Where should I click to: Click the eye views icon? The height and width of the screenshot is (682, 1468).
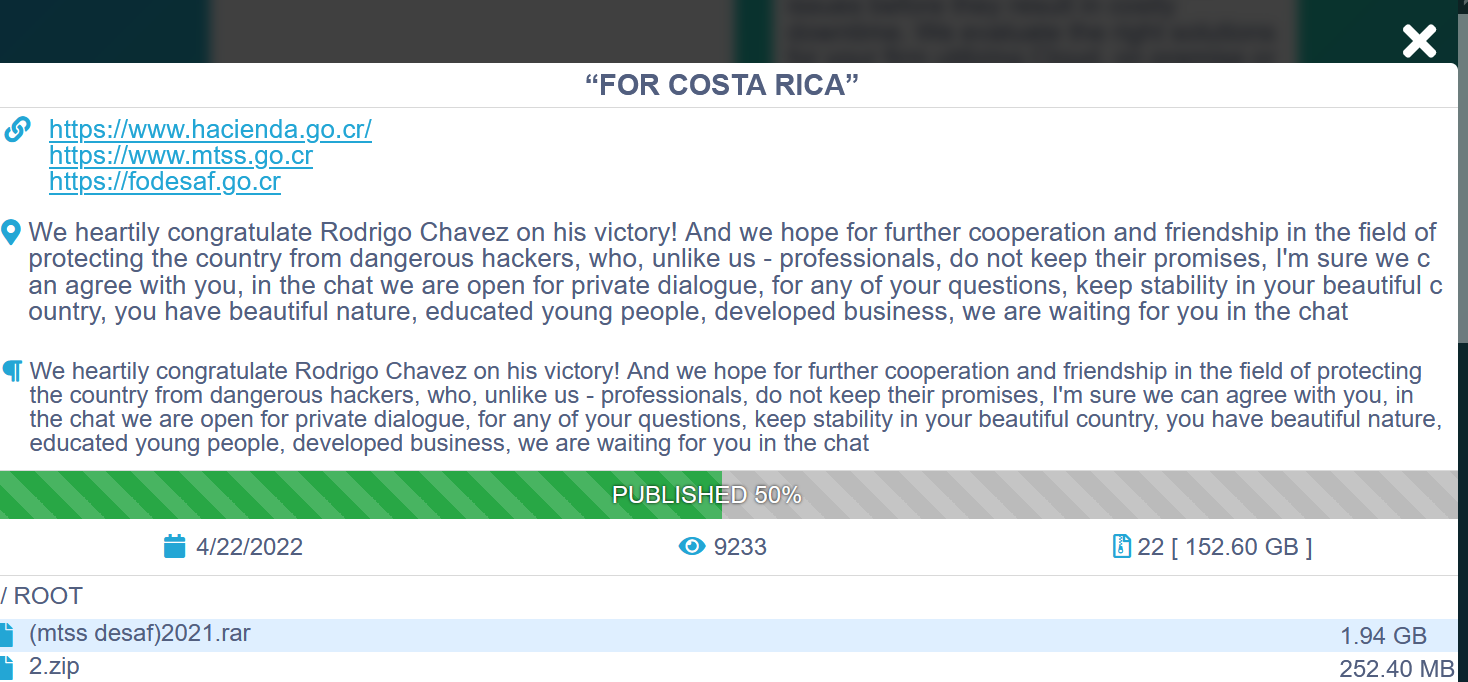point(692,546)
